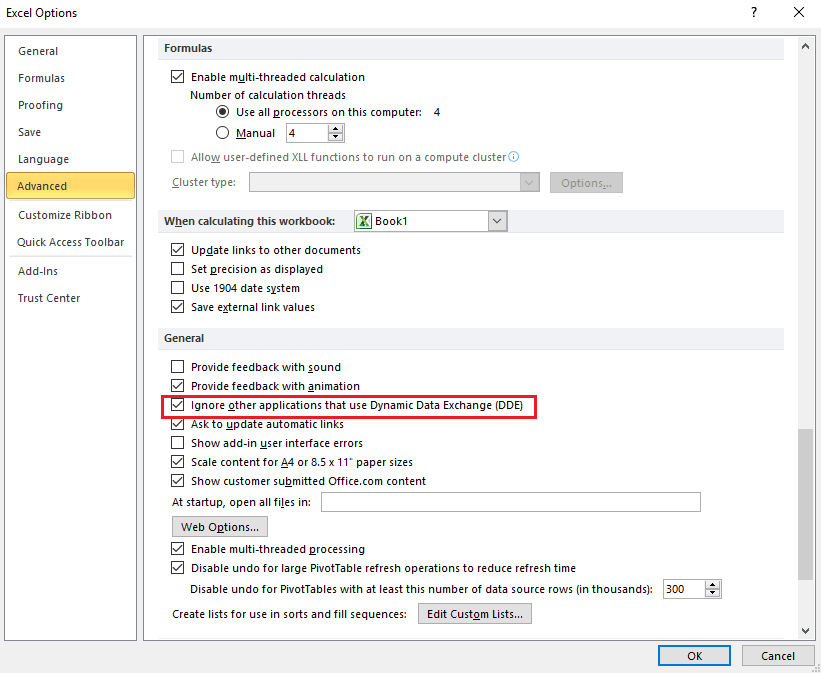The width and height of the screenshot is (821, 673).
Task: Open the Formulas options category
Action: coord(41,78)
